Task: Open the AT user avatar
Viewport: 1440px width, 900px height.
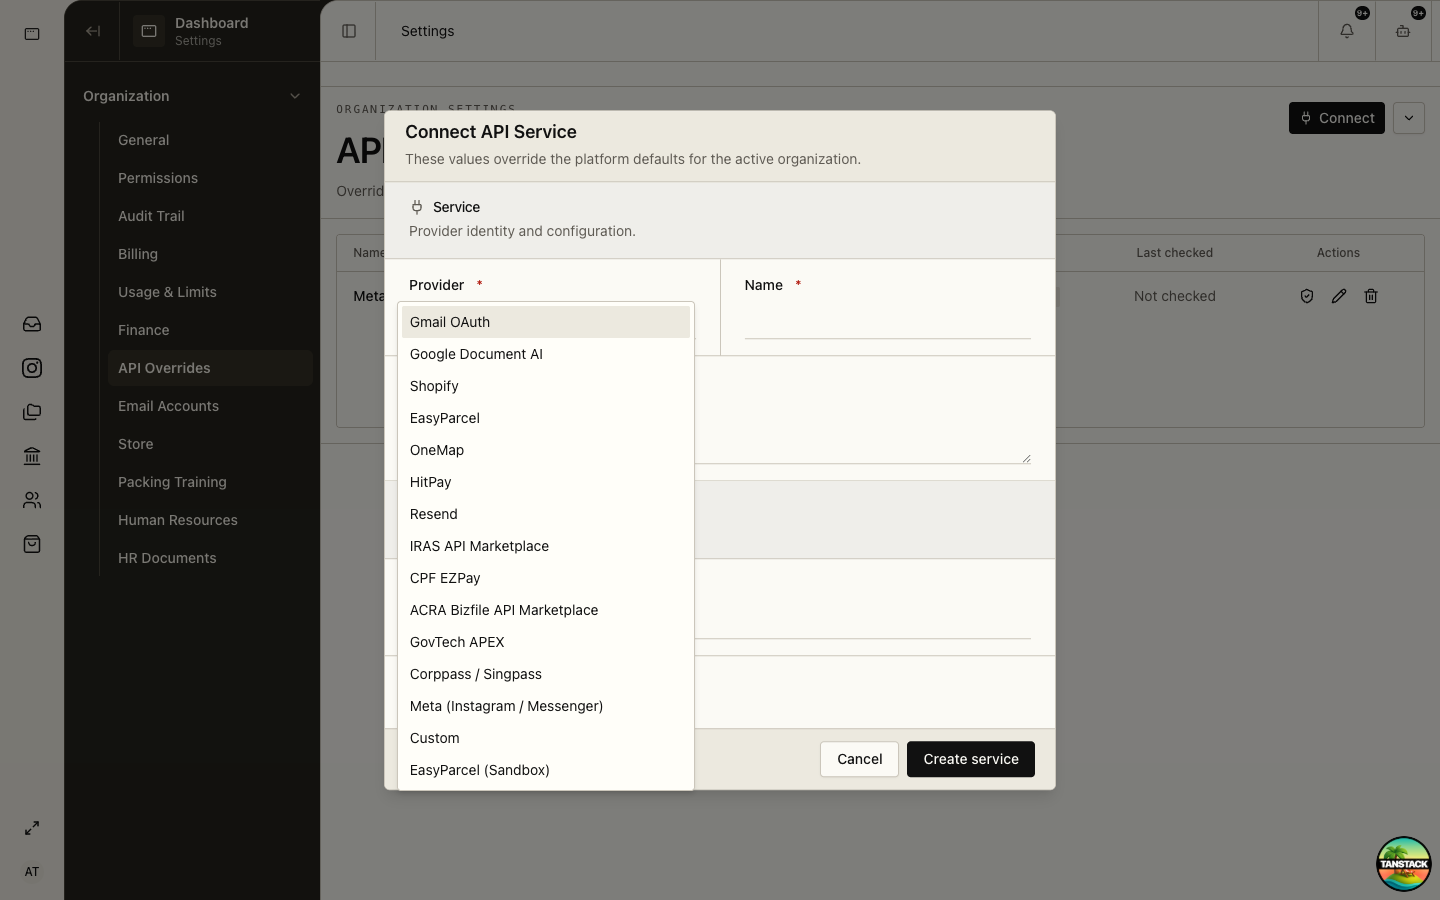Action: (x=32, y=872)
